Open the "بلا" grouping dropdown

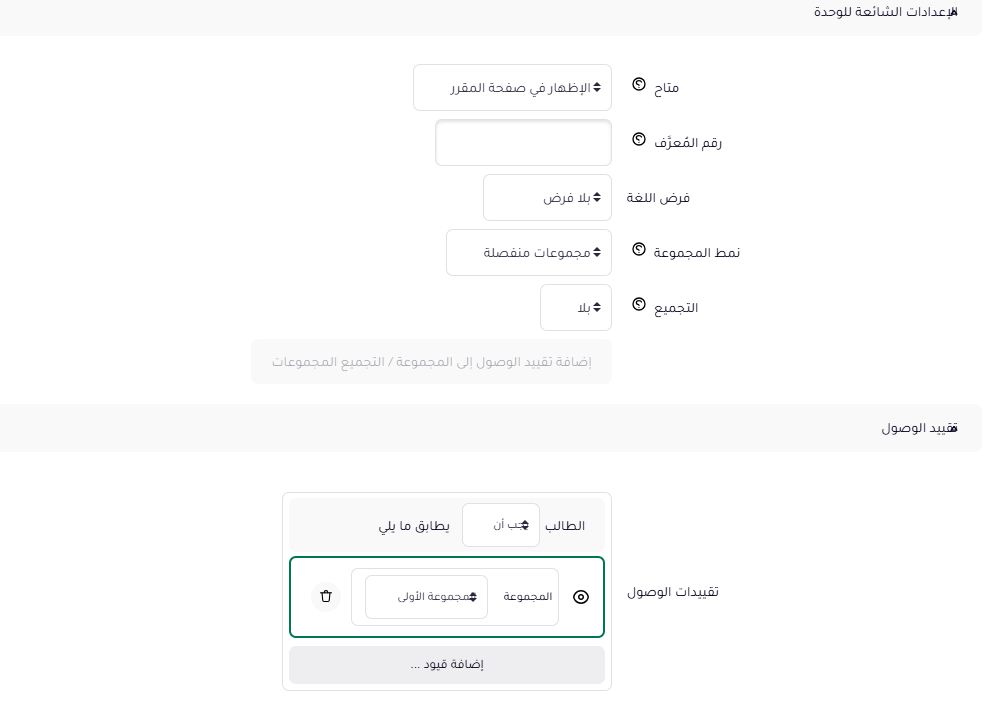(576, 307)
